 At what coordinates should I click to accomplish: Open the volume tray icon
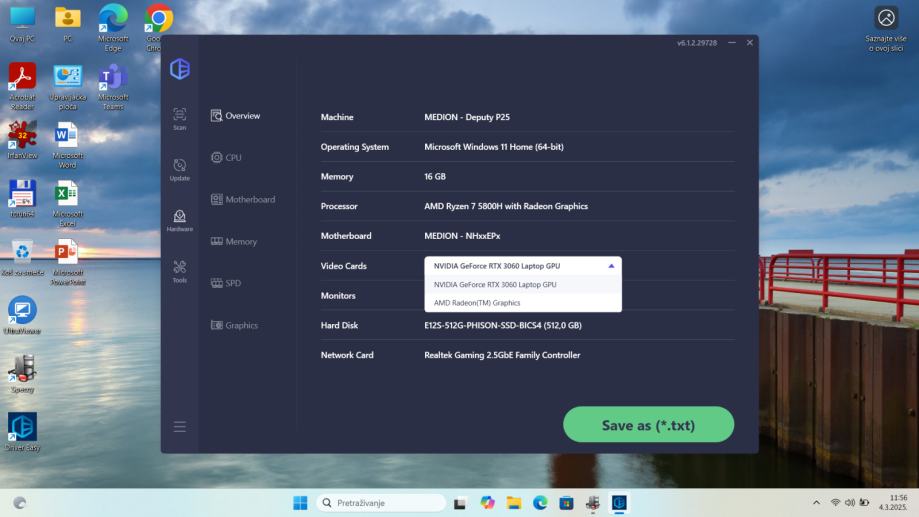coord(849,502)
